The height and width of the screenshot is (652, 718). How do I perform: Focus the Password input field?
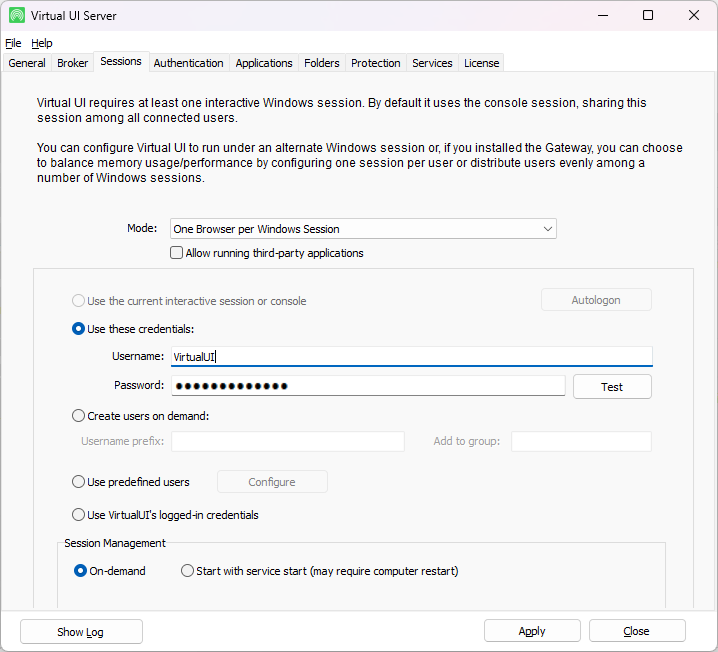point(368,386)
